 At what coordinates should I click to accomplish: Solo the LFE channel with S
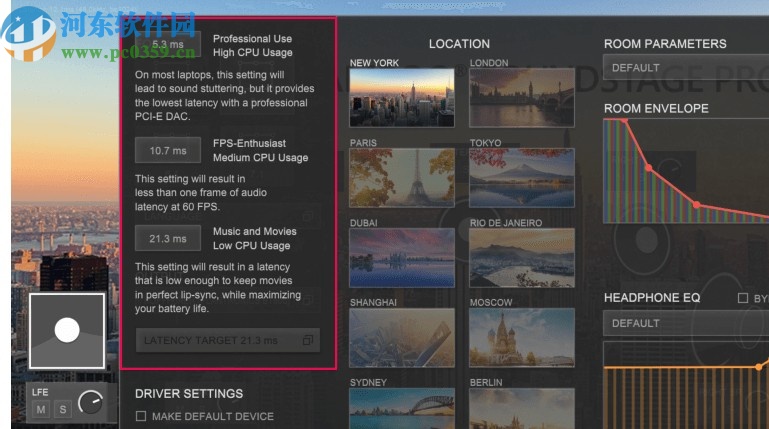point(63,409)
